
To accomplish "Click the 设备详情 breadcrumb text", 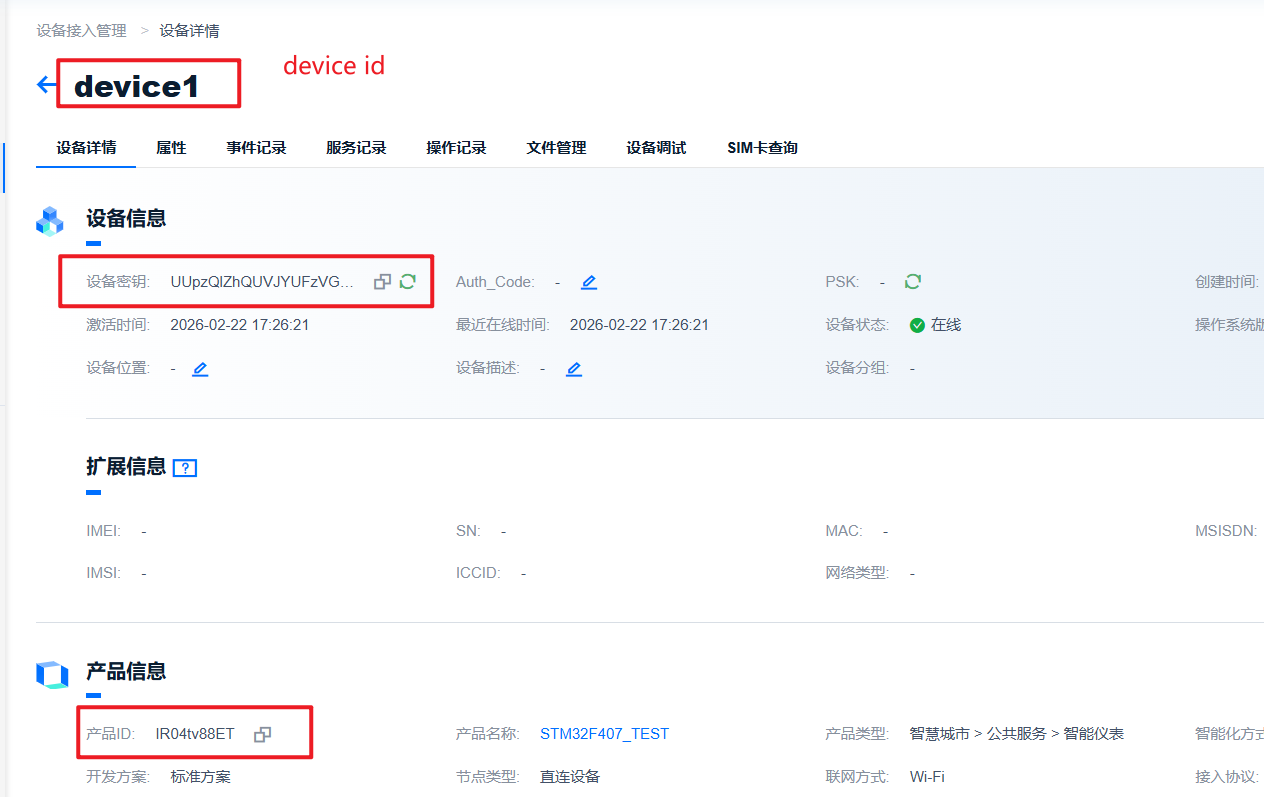I will click(x=189, y=30).
